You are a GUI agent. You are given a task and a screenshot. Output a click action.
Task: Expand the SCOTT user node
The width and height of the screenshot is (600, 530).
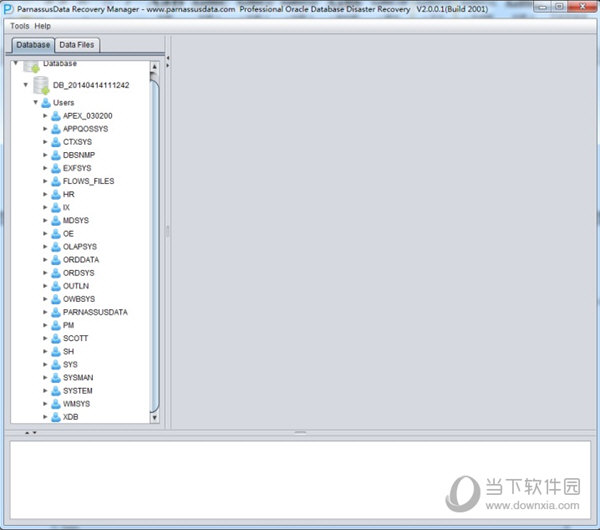(x=45, y=338)
